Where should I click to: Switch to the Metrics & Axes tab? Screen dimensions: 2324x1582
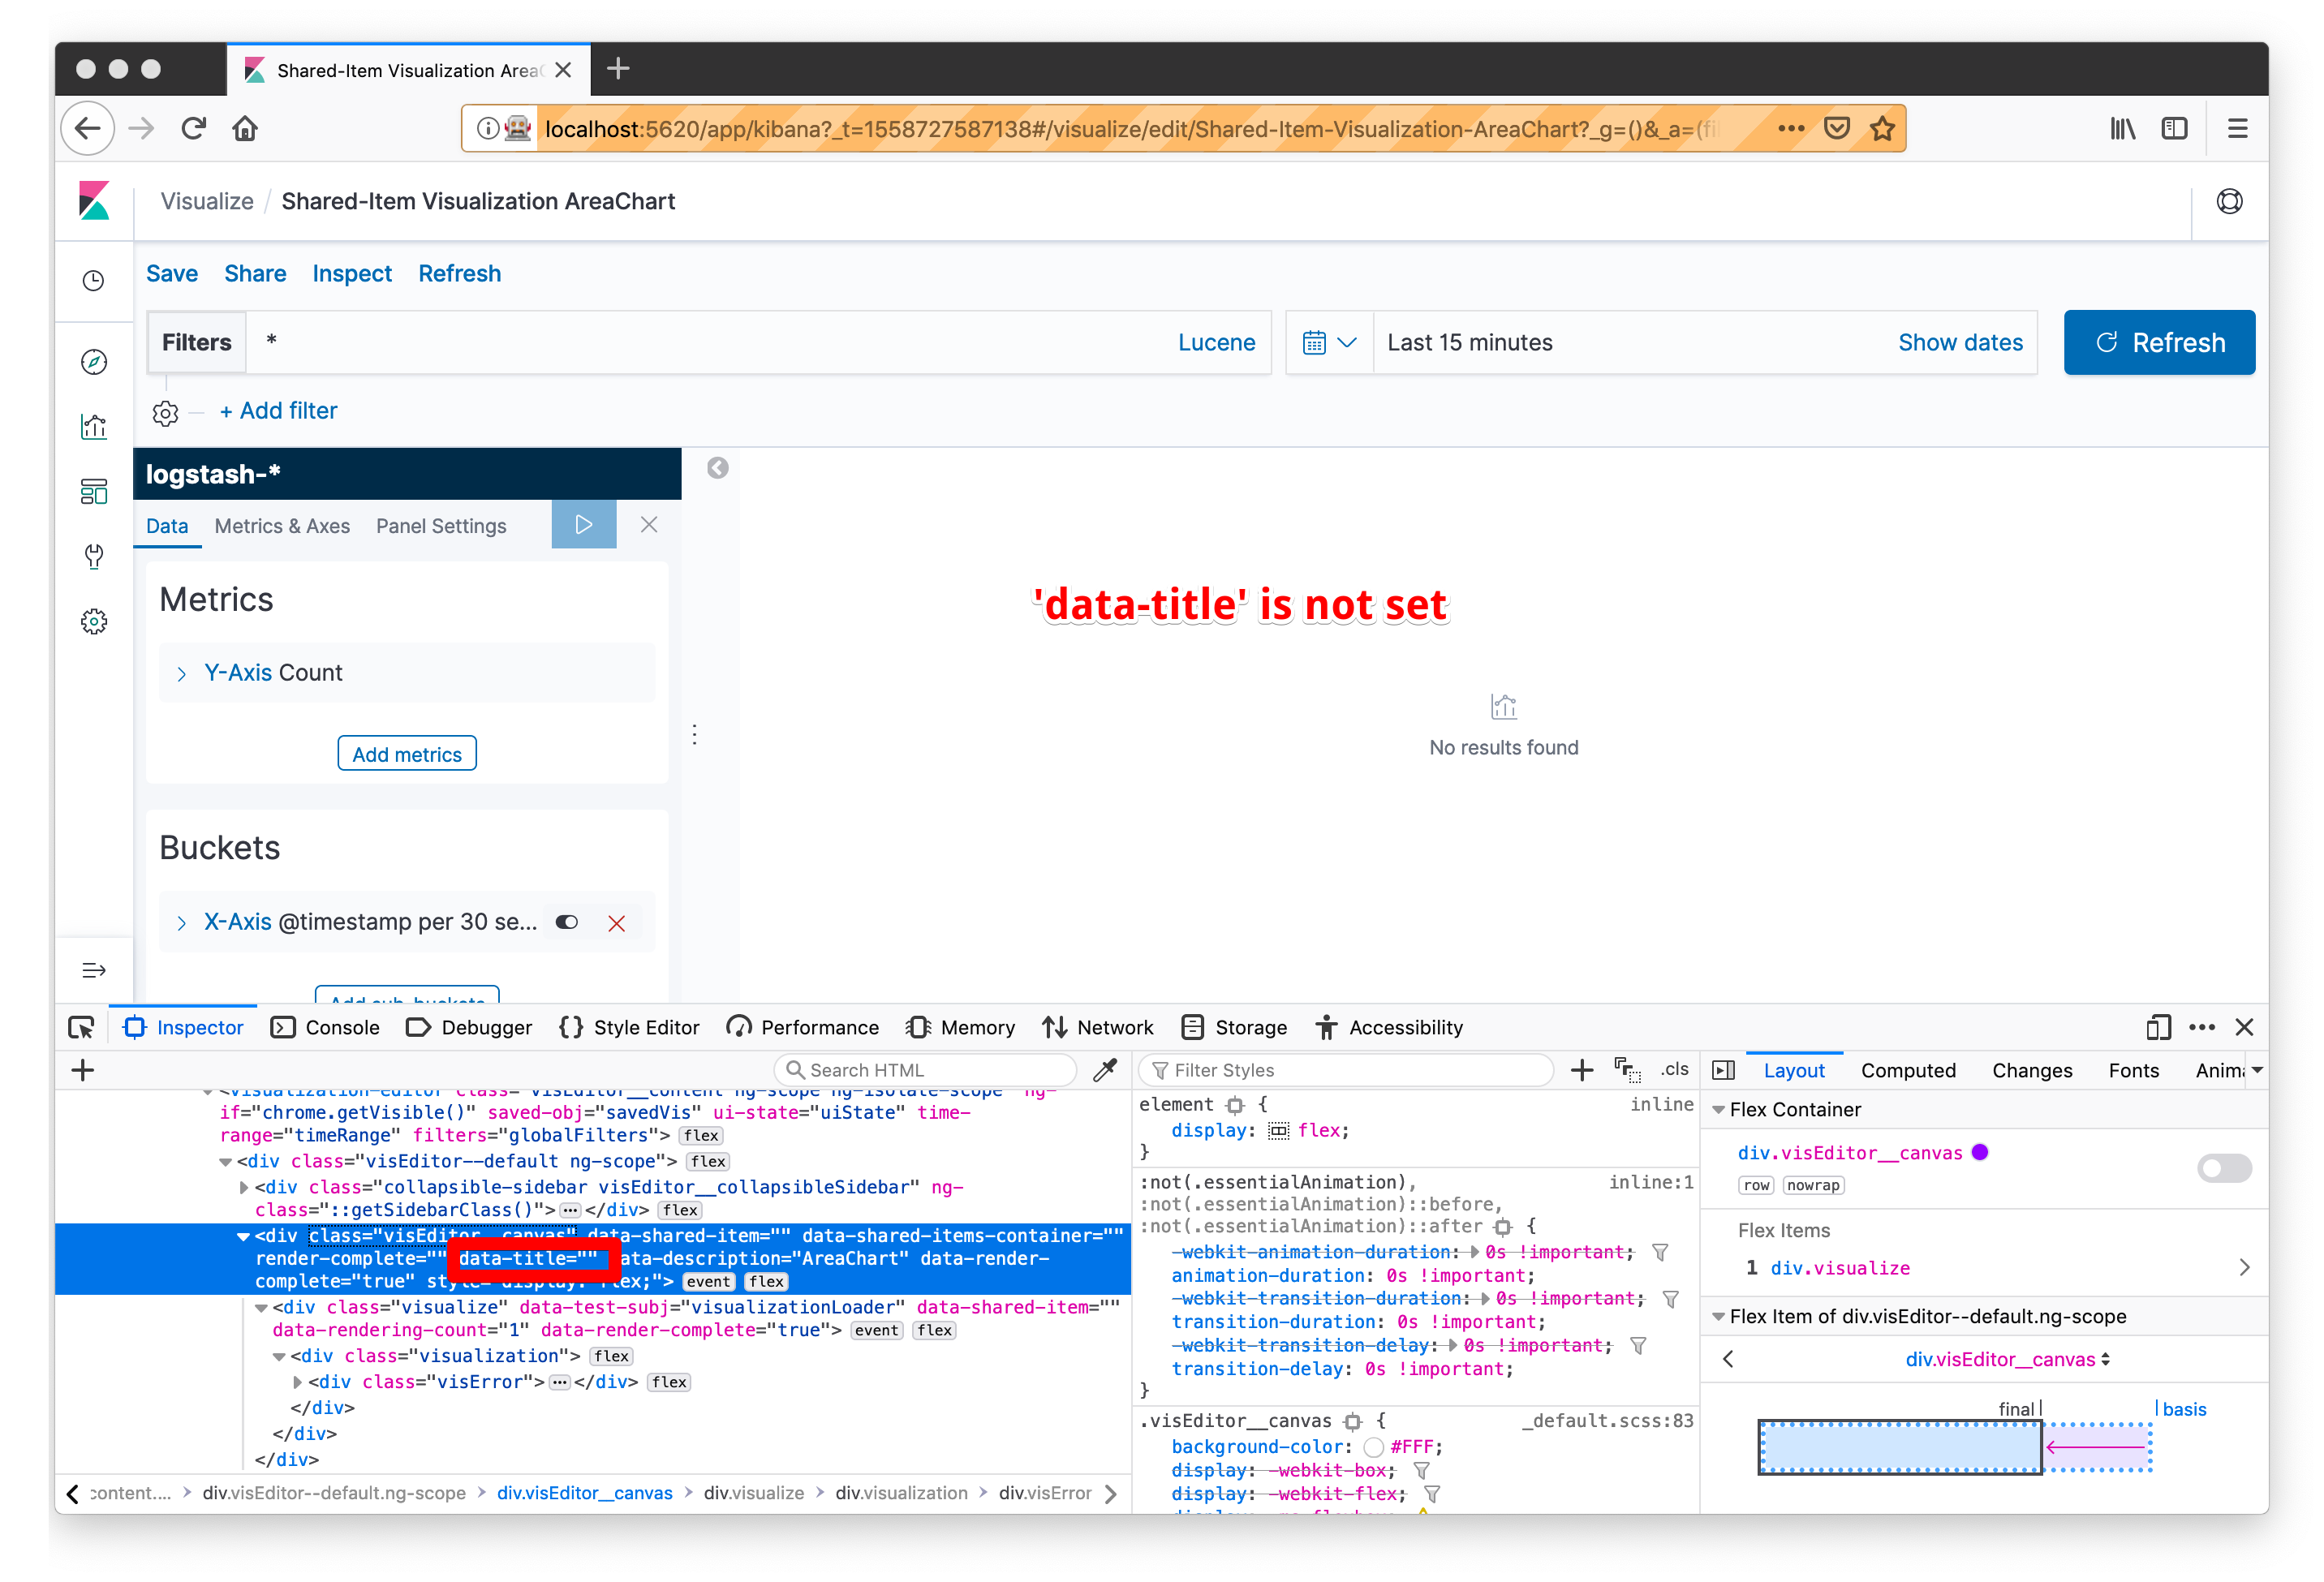pyautogui.click(x=282, y=525)
